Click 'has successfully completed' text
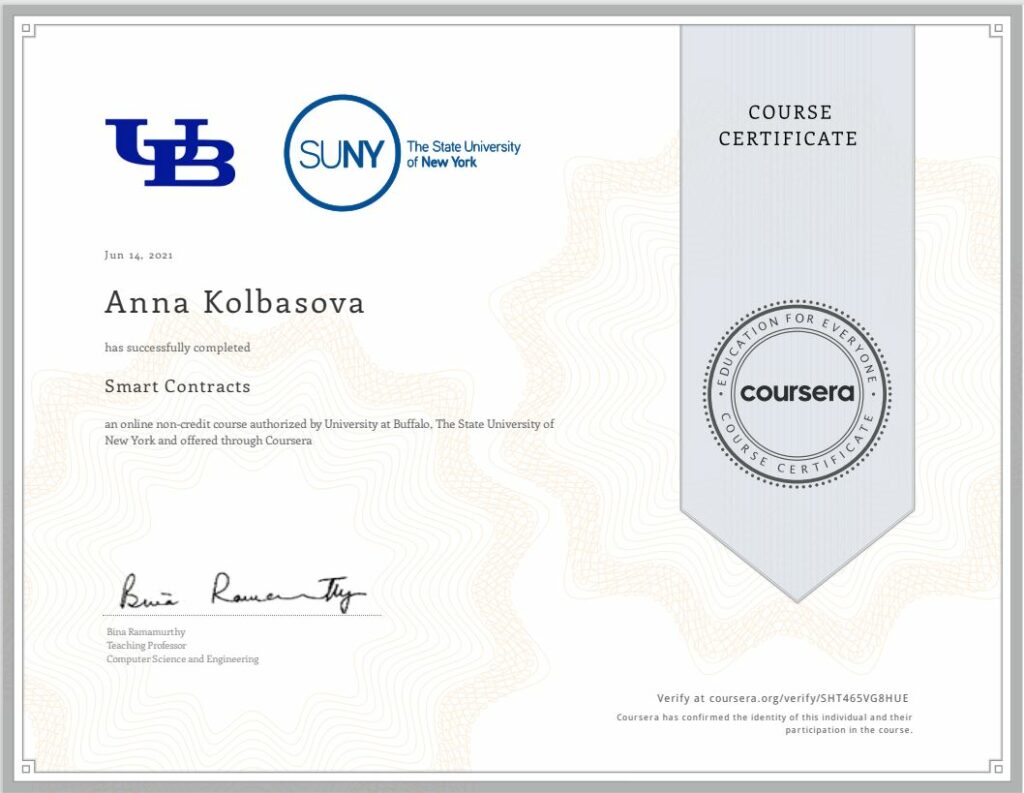The width and height of the screenshot is (1024, 793). point(178,348)
